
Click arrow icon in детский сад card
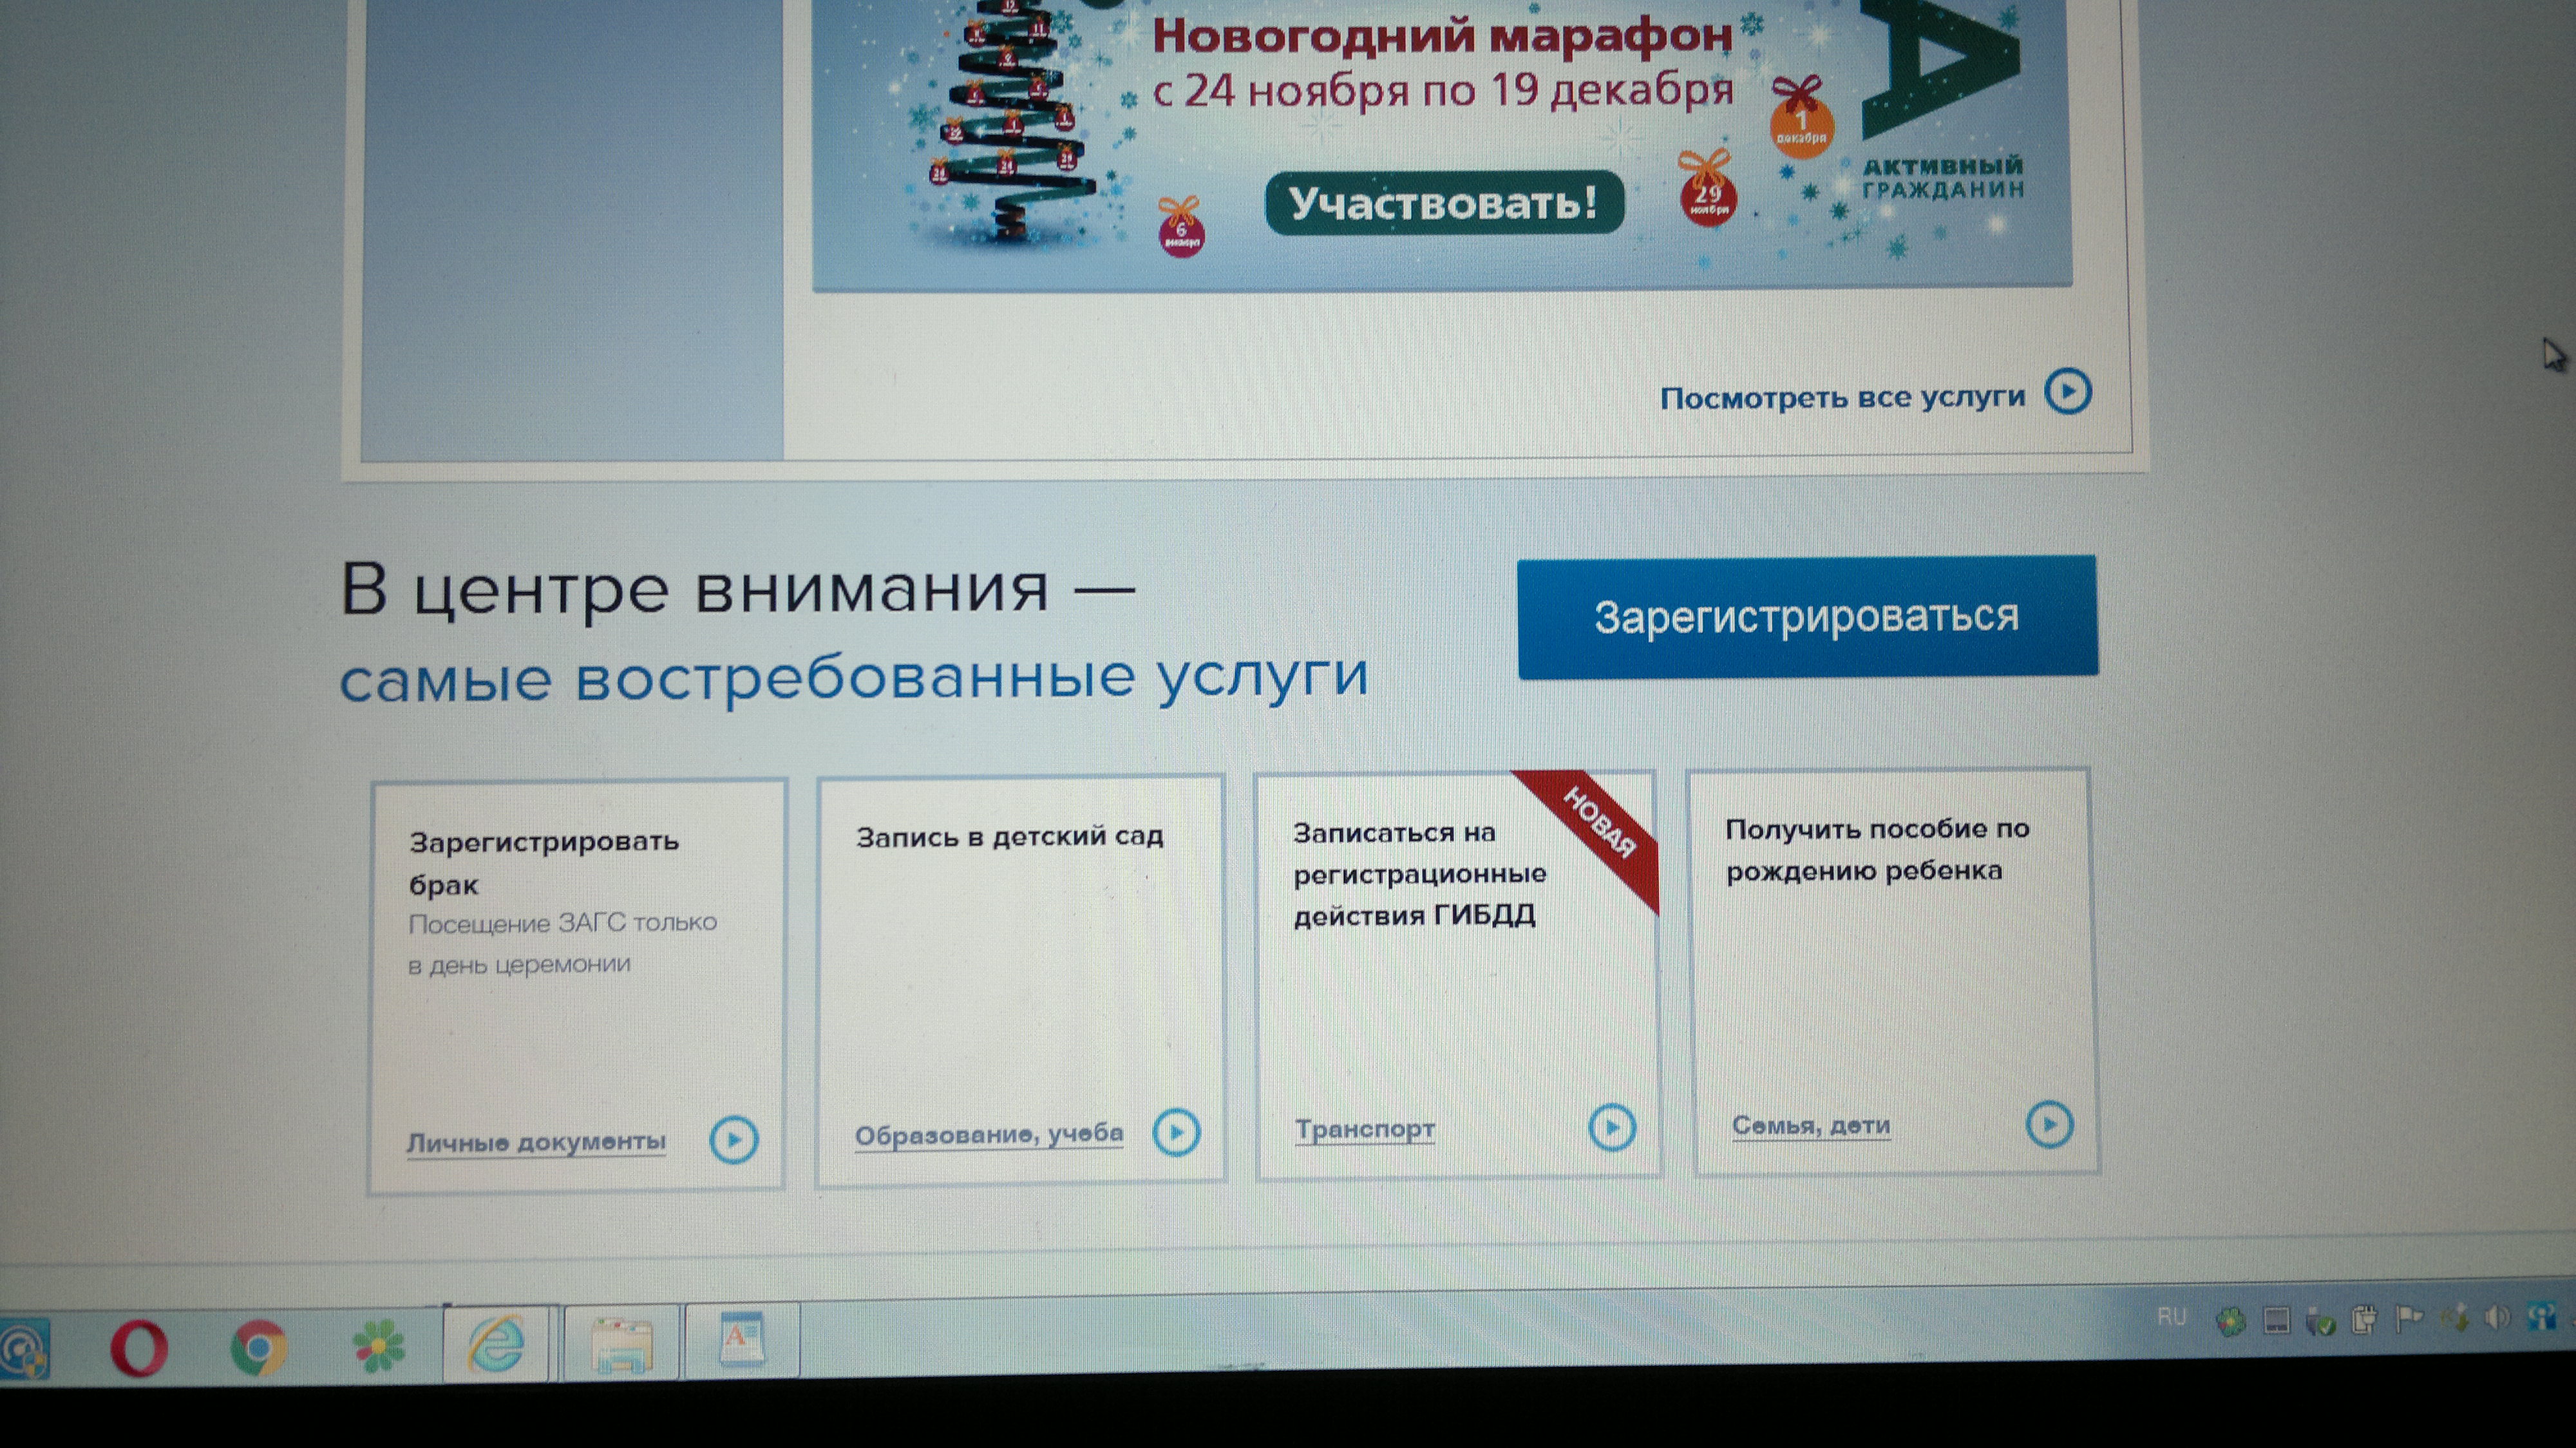(x=1176, y=1132)
